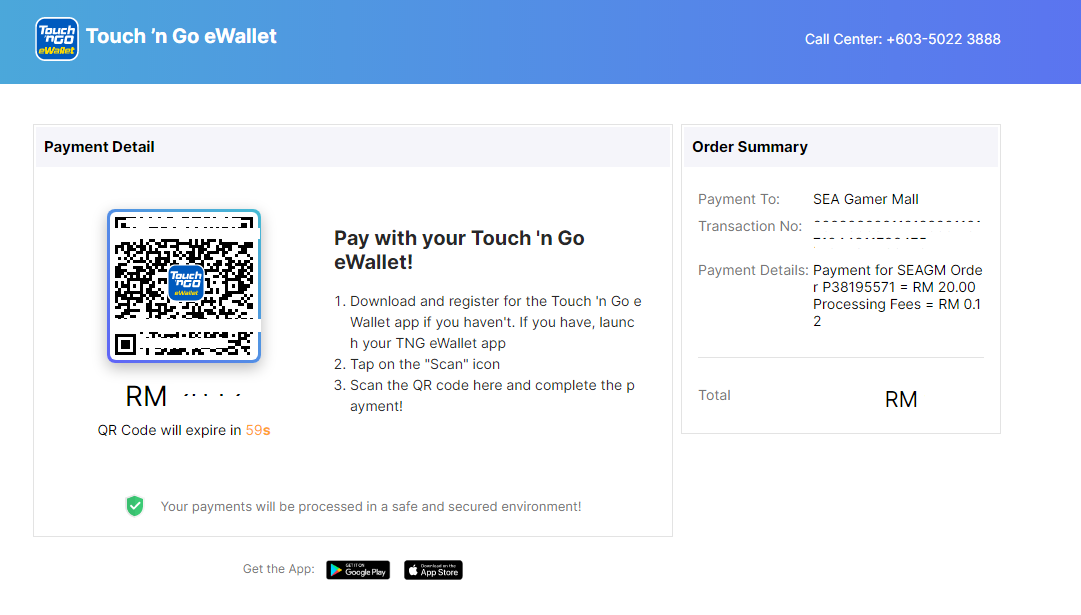Click the Touch 'n Go logo inside QR code
Viewport: 1081px width, 615px height.
click(186, 283)
